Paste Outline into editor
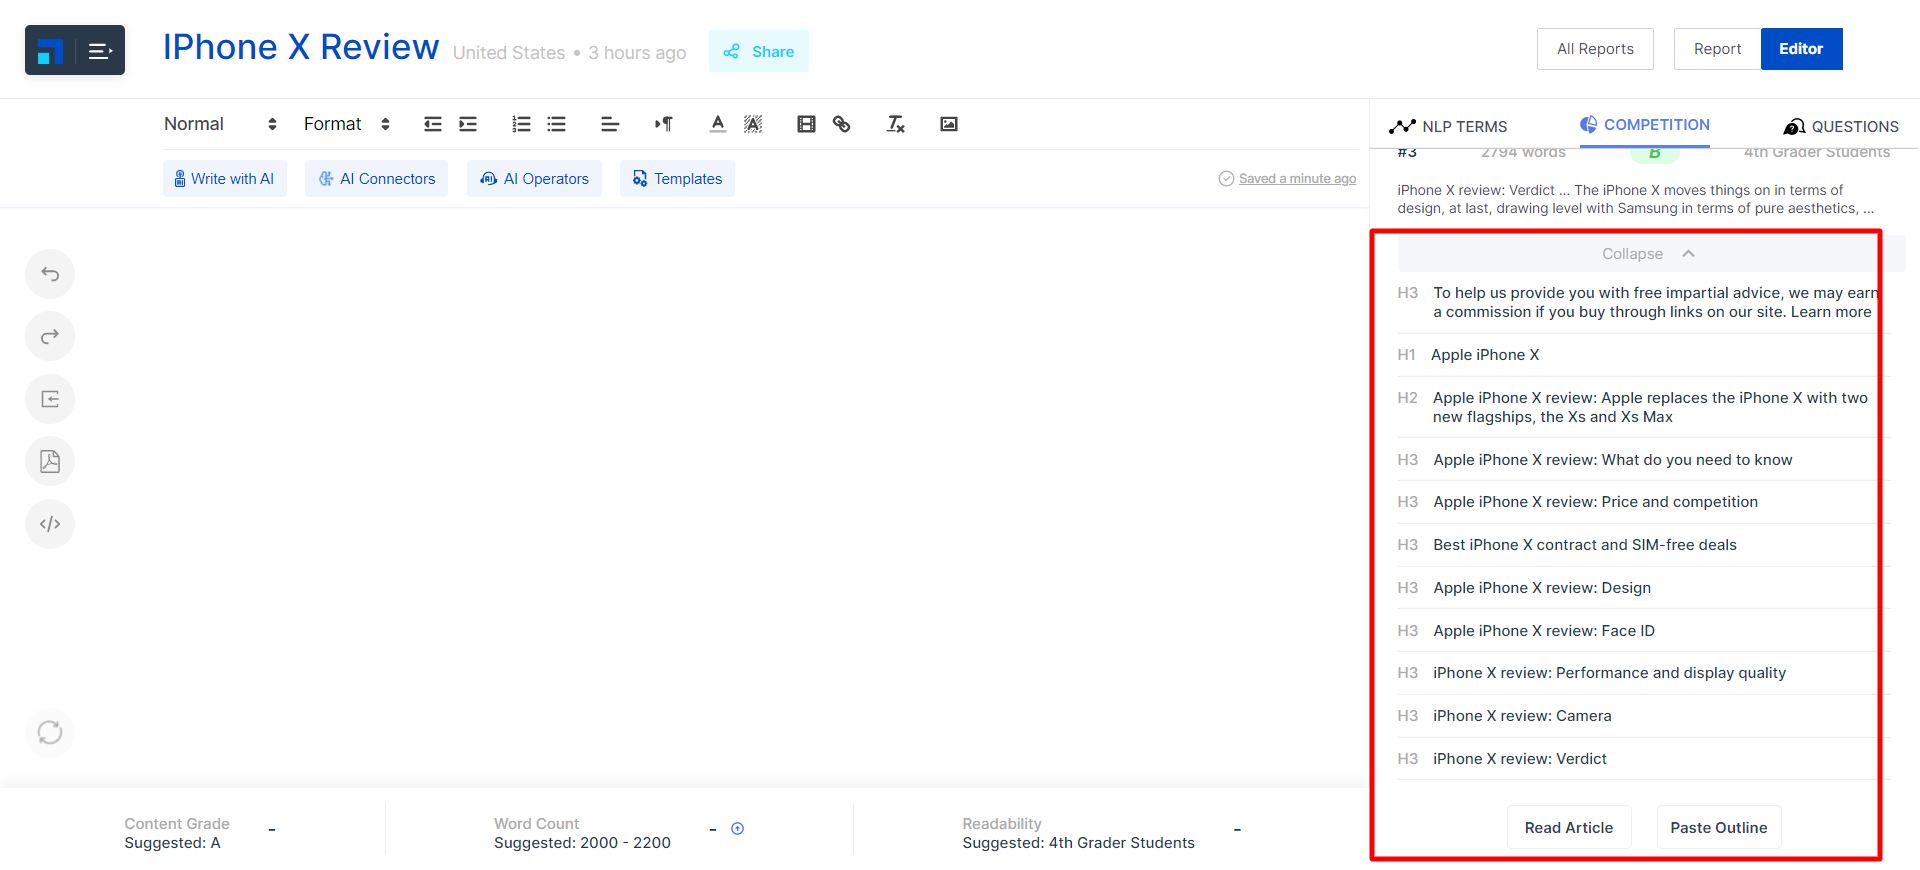 (1718, 827)
